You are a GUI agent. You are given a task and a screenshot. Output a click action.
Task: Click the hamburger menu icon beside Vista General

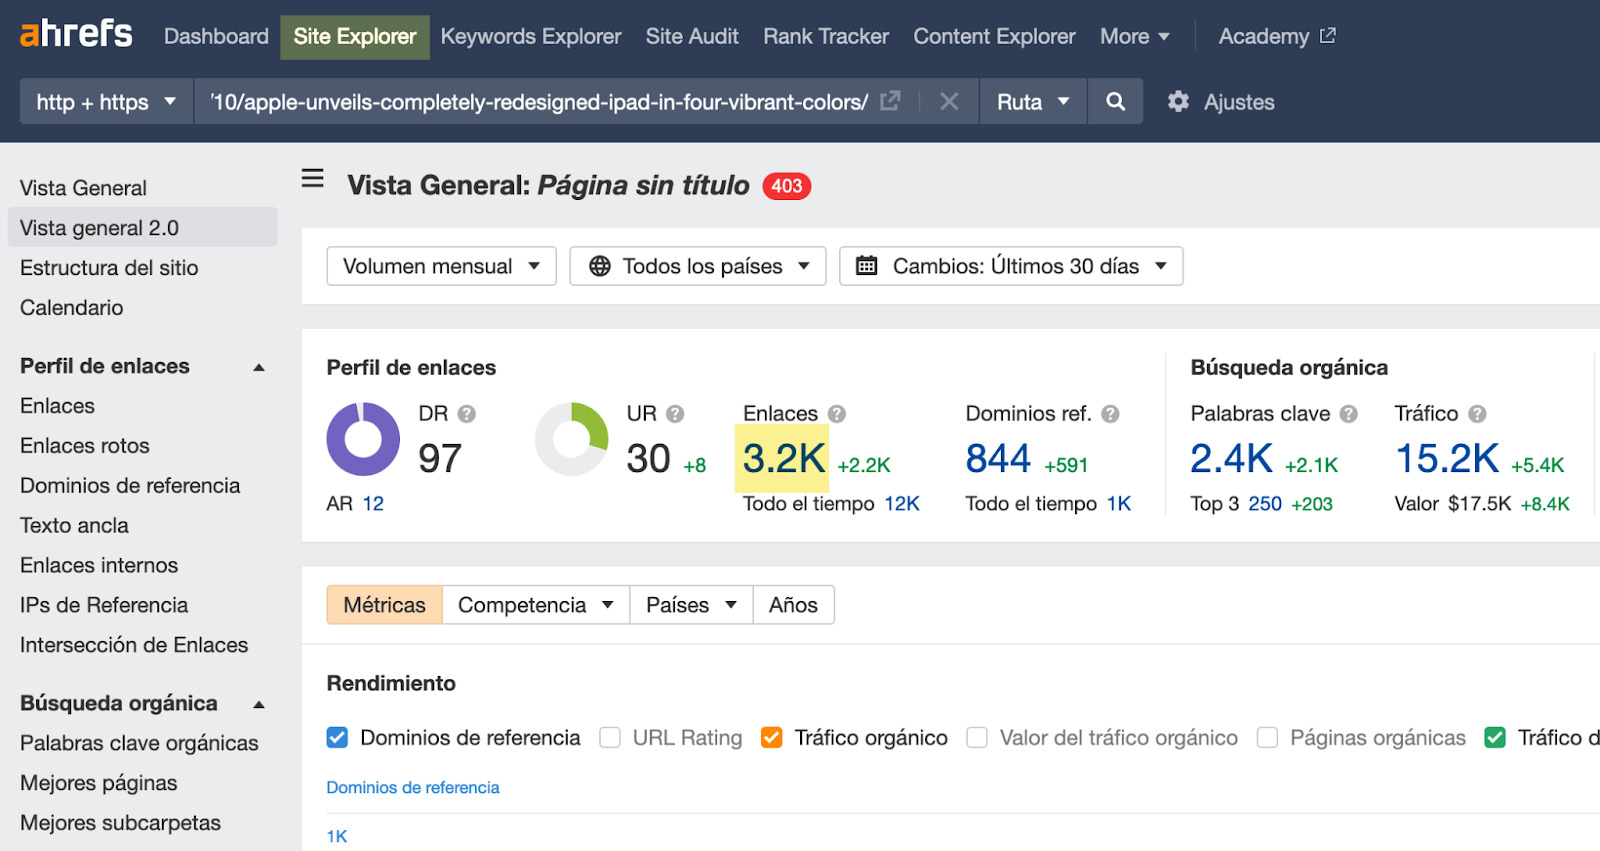313,179
